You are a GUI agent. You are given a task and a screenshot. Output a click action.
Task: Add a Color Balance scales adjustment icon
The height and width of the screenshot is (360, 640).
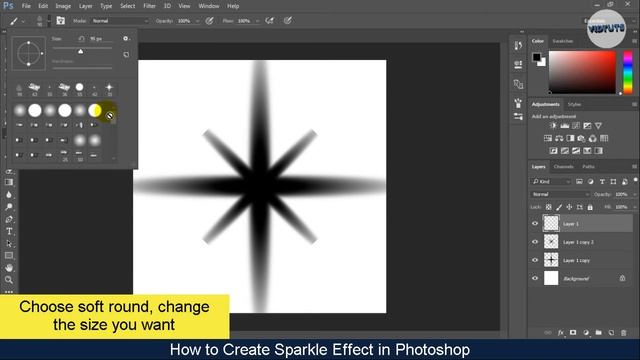point(559,138)
